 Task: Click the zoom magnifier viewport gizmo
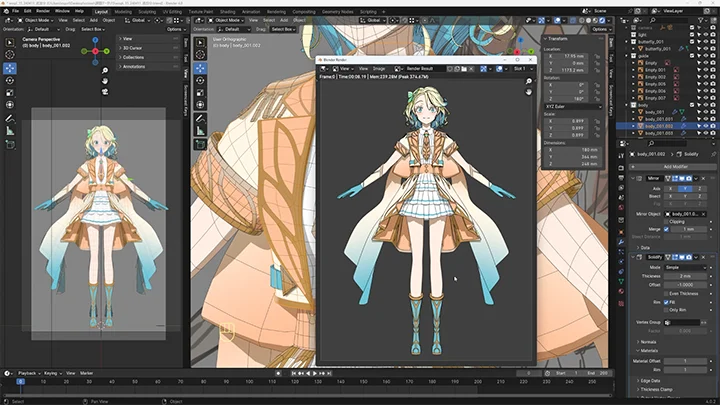(106, 72)
